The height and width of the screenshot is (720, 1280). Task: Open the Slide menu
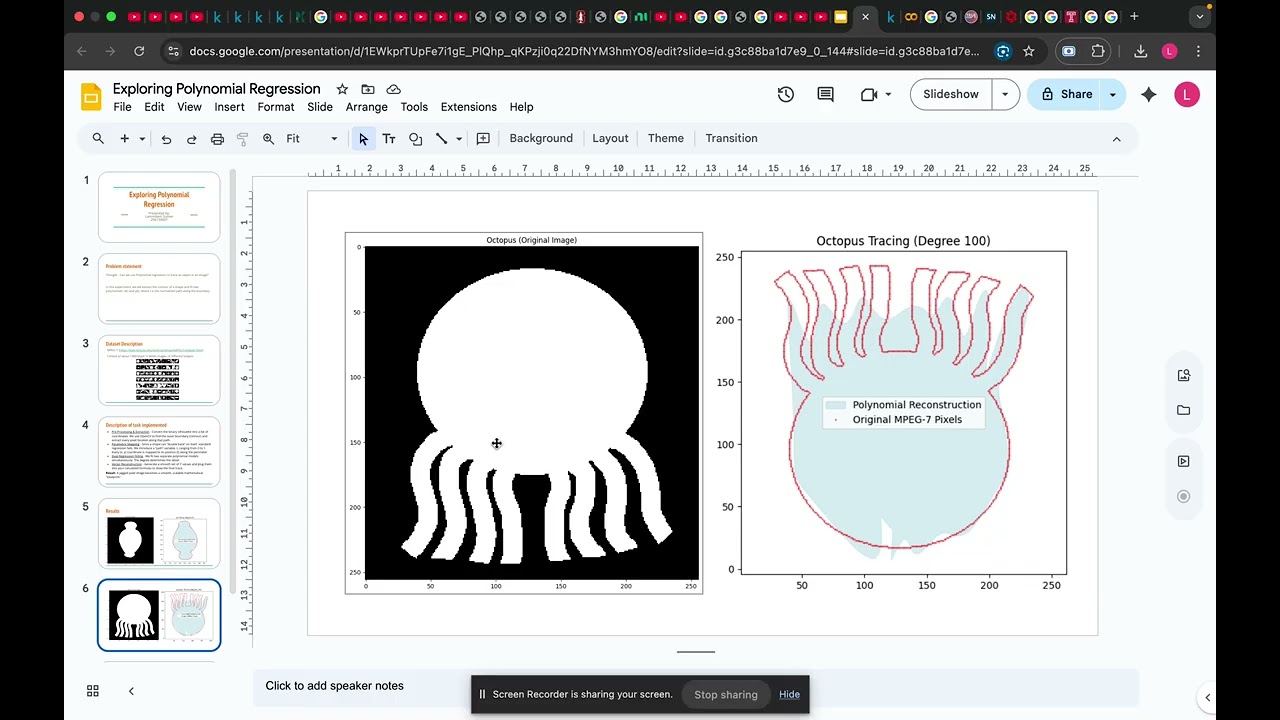320,107
